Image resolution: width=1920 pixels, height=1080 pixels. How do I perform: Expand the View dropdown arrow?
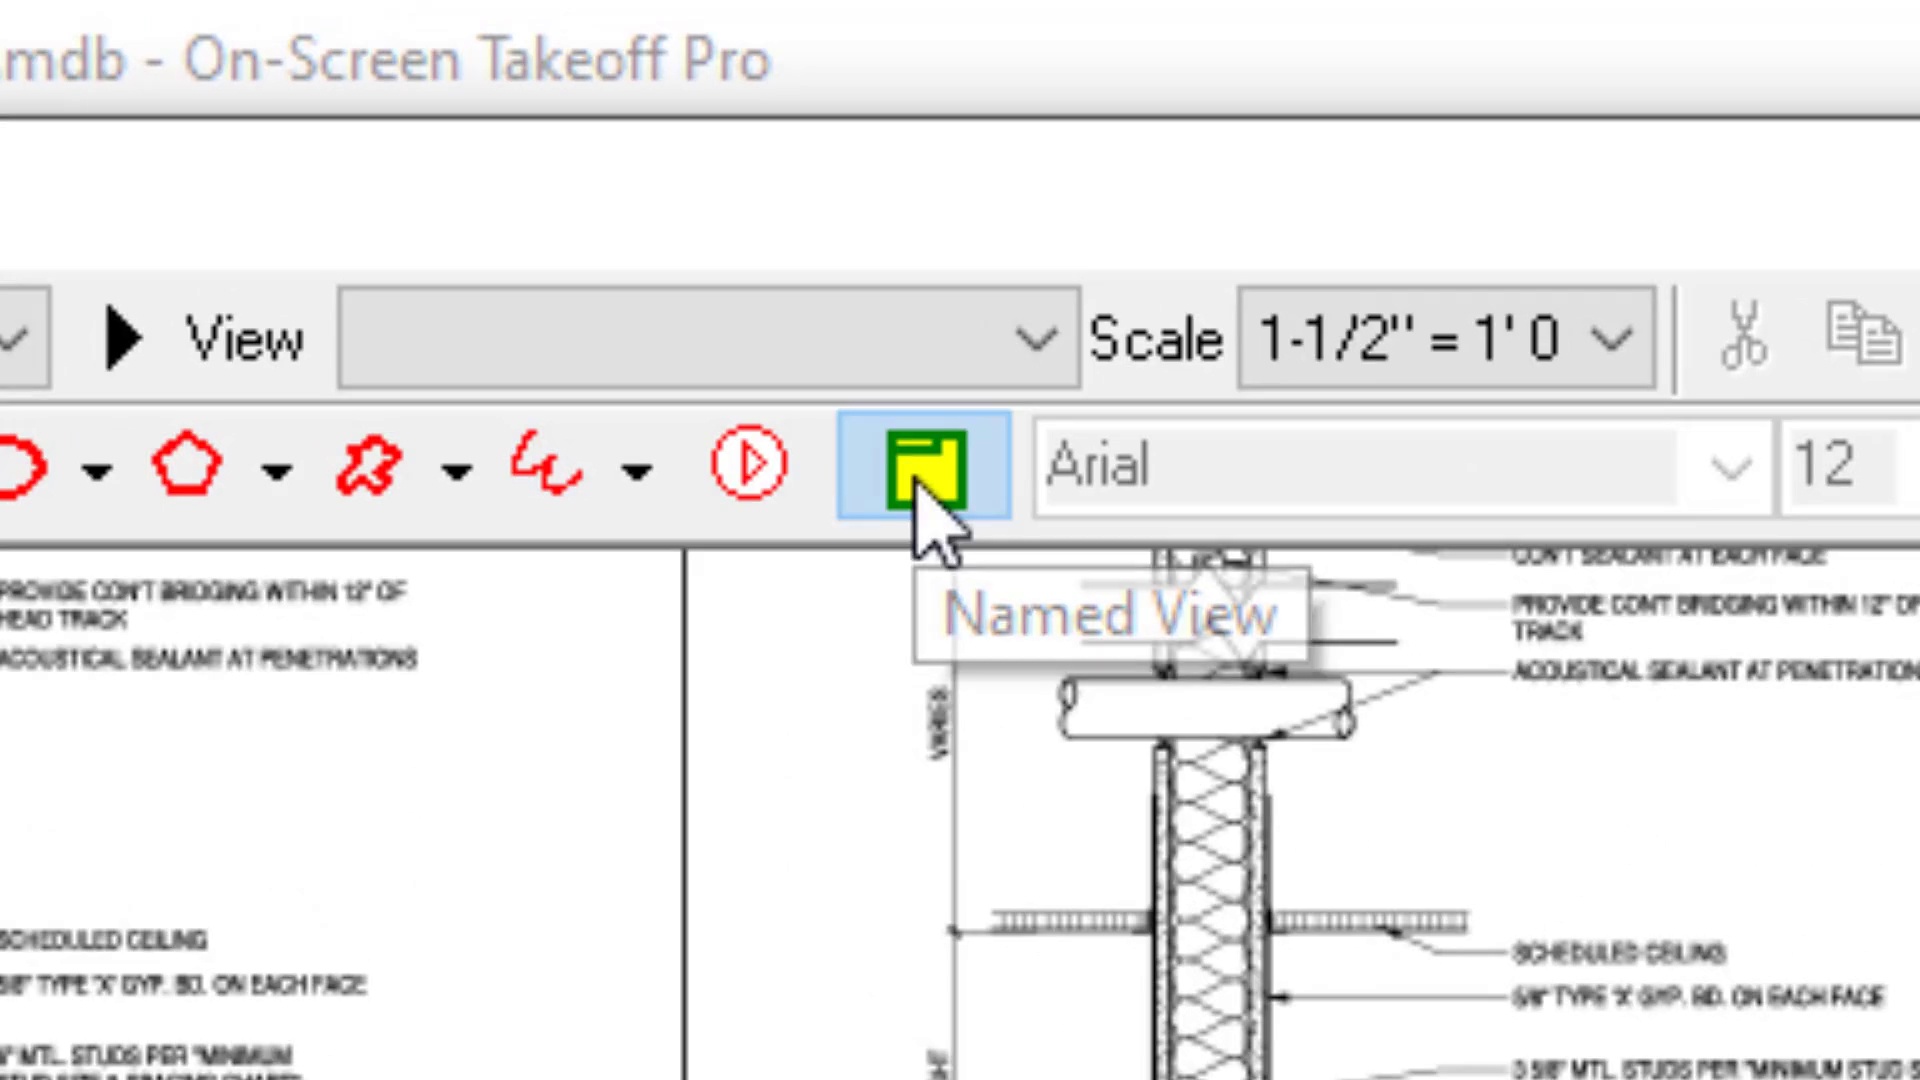coord(1035,339)
